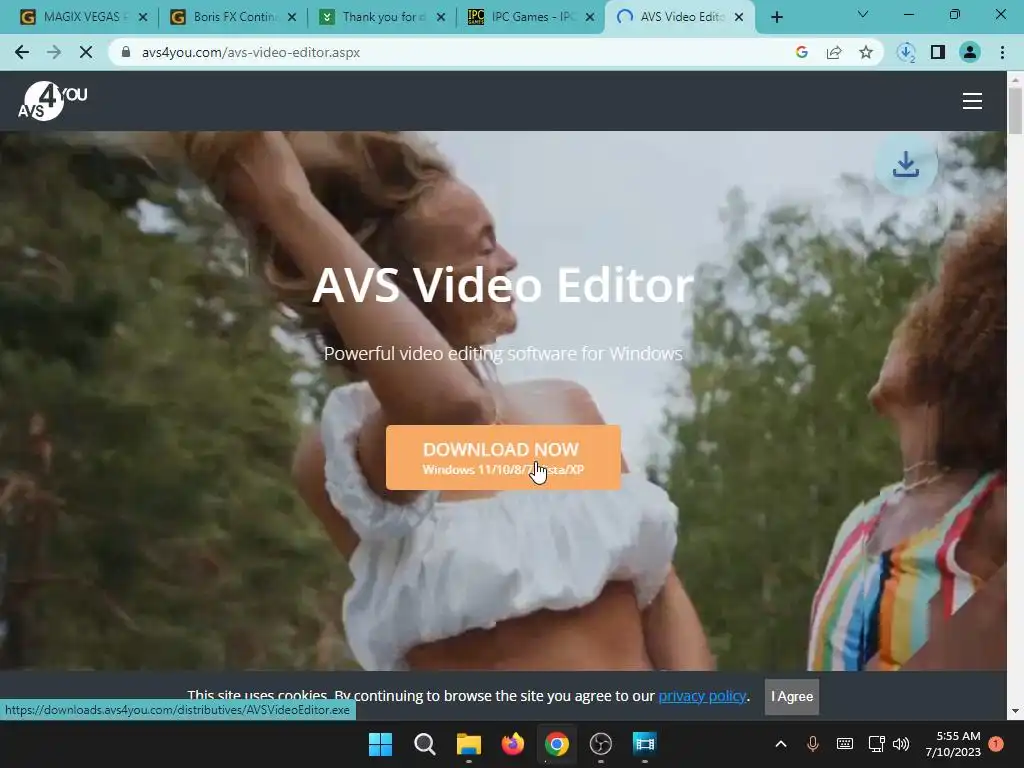This screenshot has height=768, width=1024.
Task: Go back with the browser back arrow
Action: pyautogui.click(x=22, y=52)
